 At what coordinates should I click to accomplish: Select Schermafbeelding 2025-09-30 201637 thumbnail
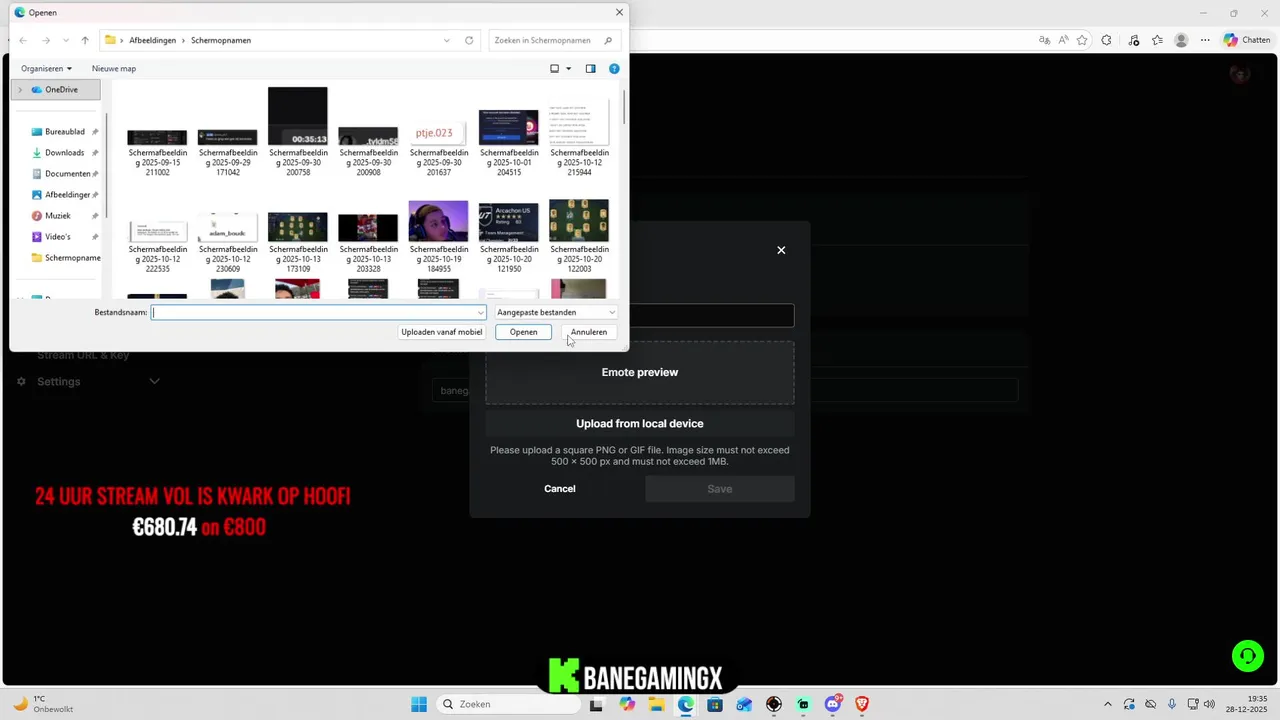pos(438,135)
